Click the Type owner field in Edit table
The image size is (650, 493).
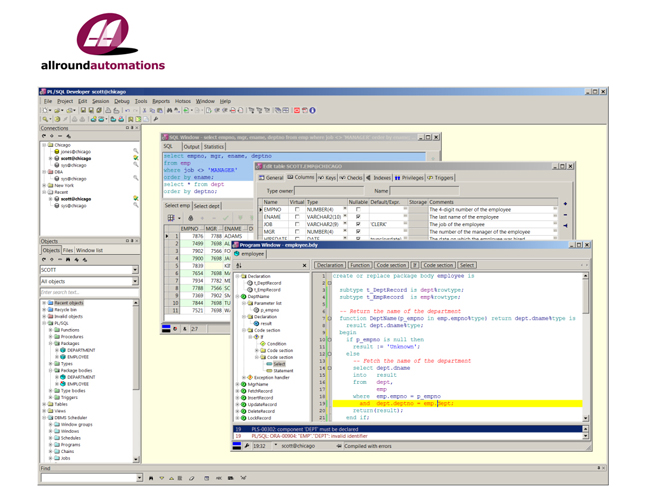[329, 191]
